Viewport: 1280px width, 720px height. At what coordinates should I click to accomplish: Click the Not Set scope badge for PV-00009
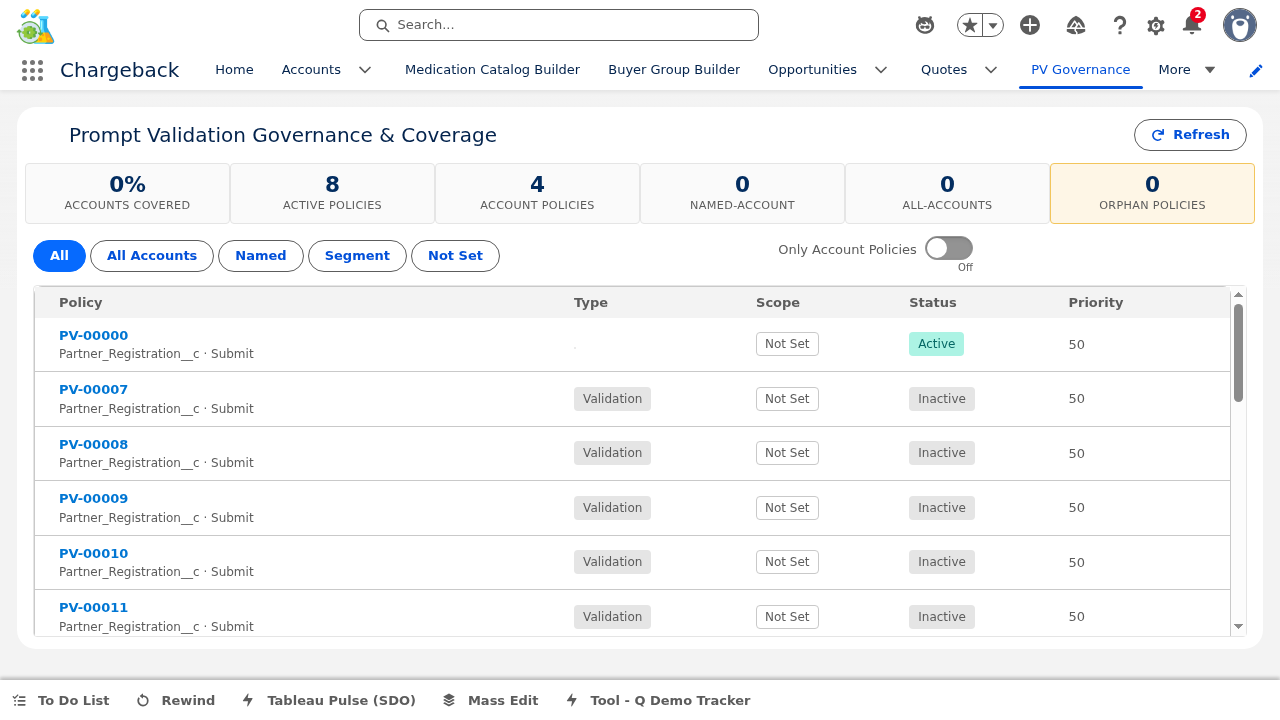coord(787,508)
